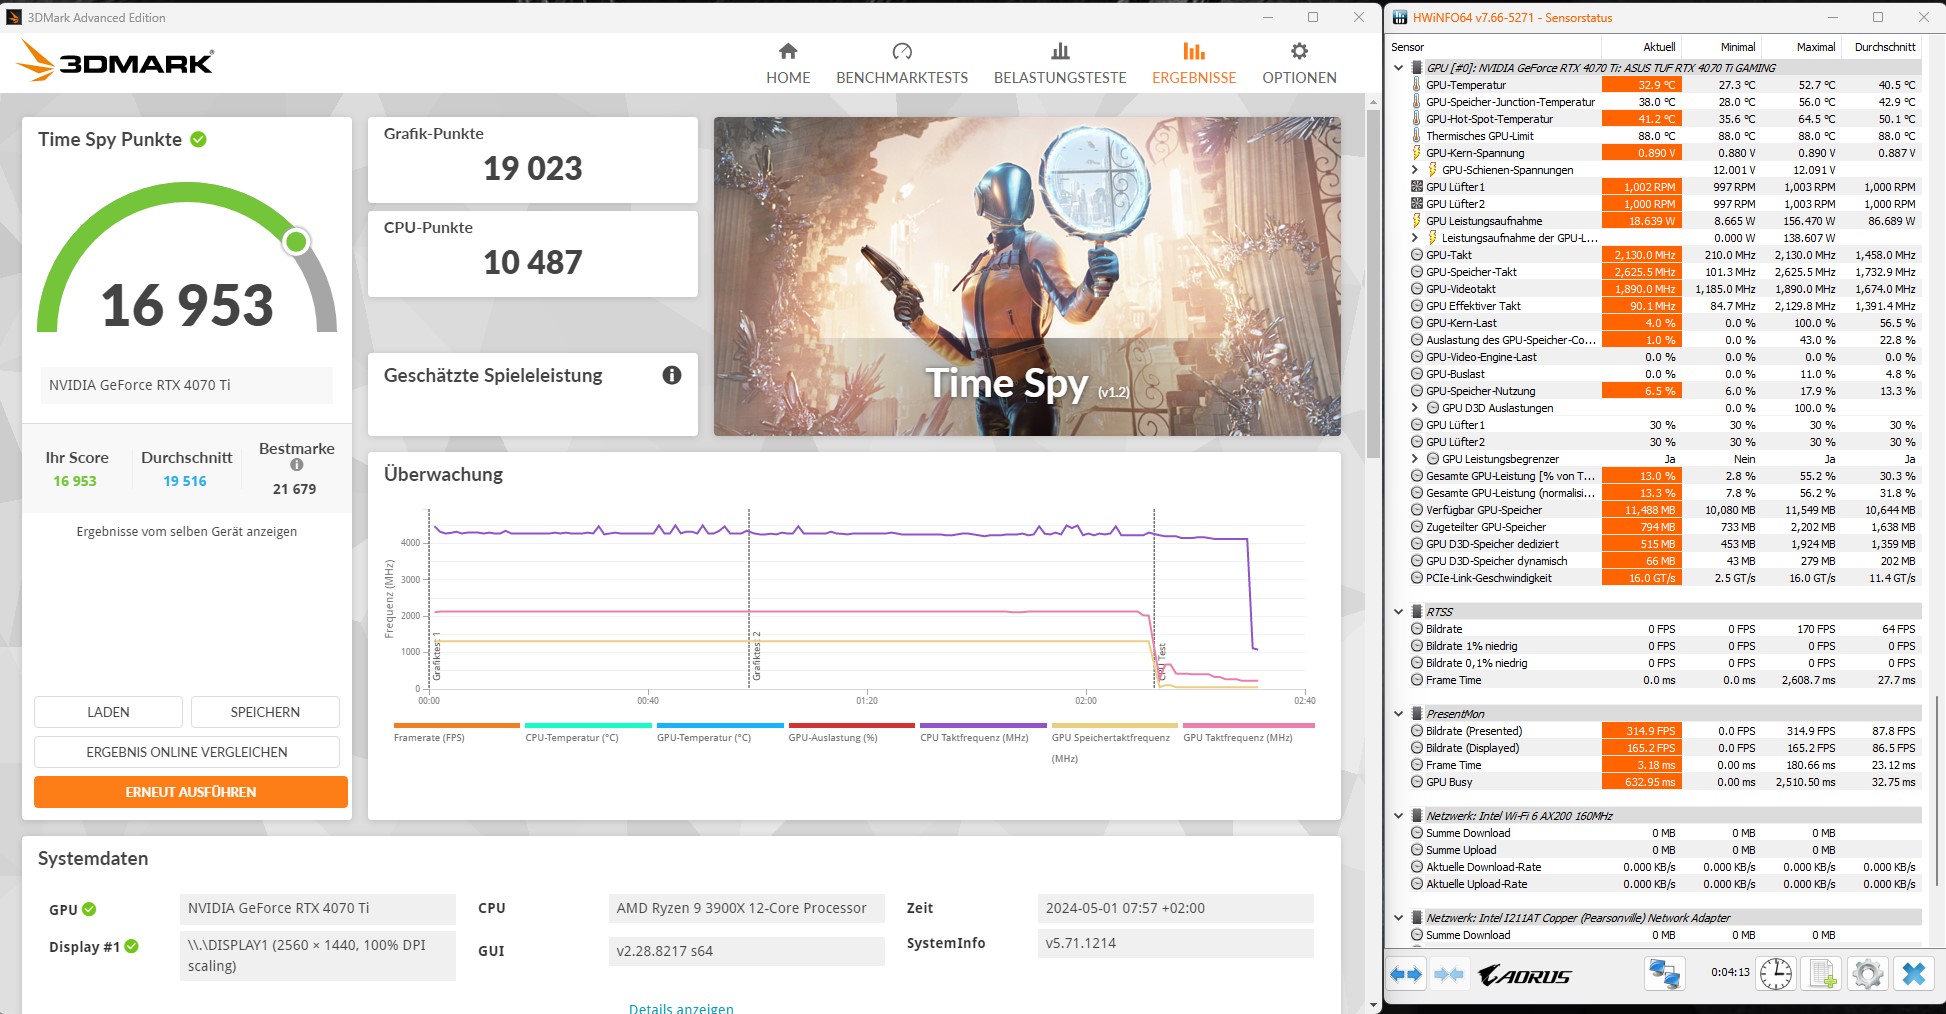Click the AORUS logo in HWiNFO toolbar

point(1524,975)
